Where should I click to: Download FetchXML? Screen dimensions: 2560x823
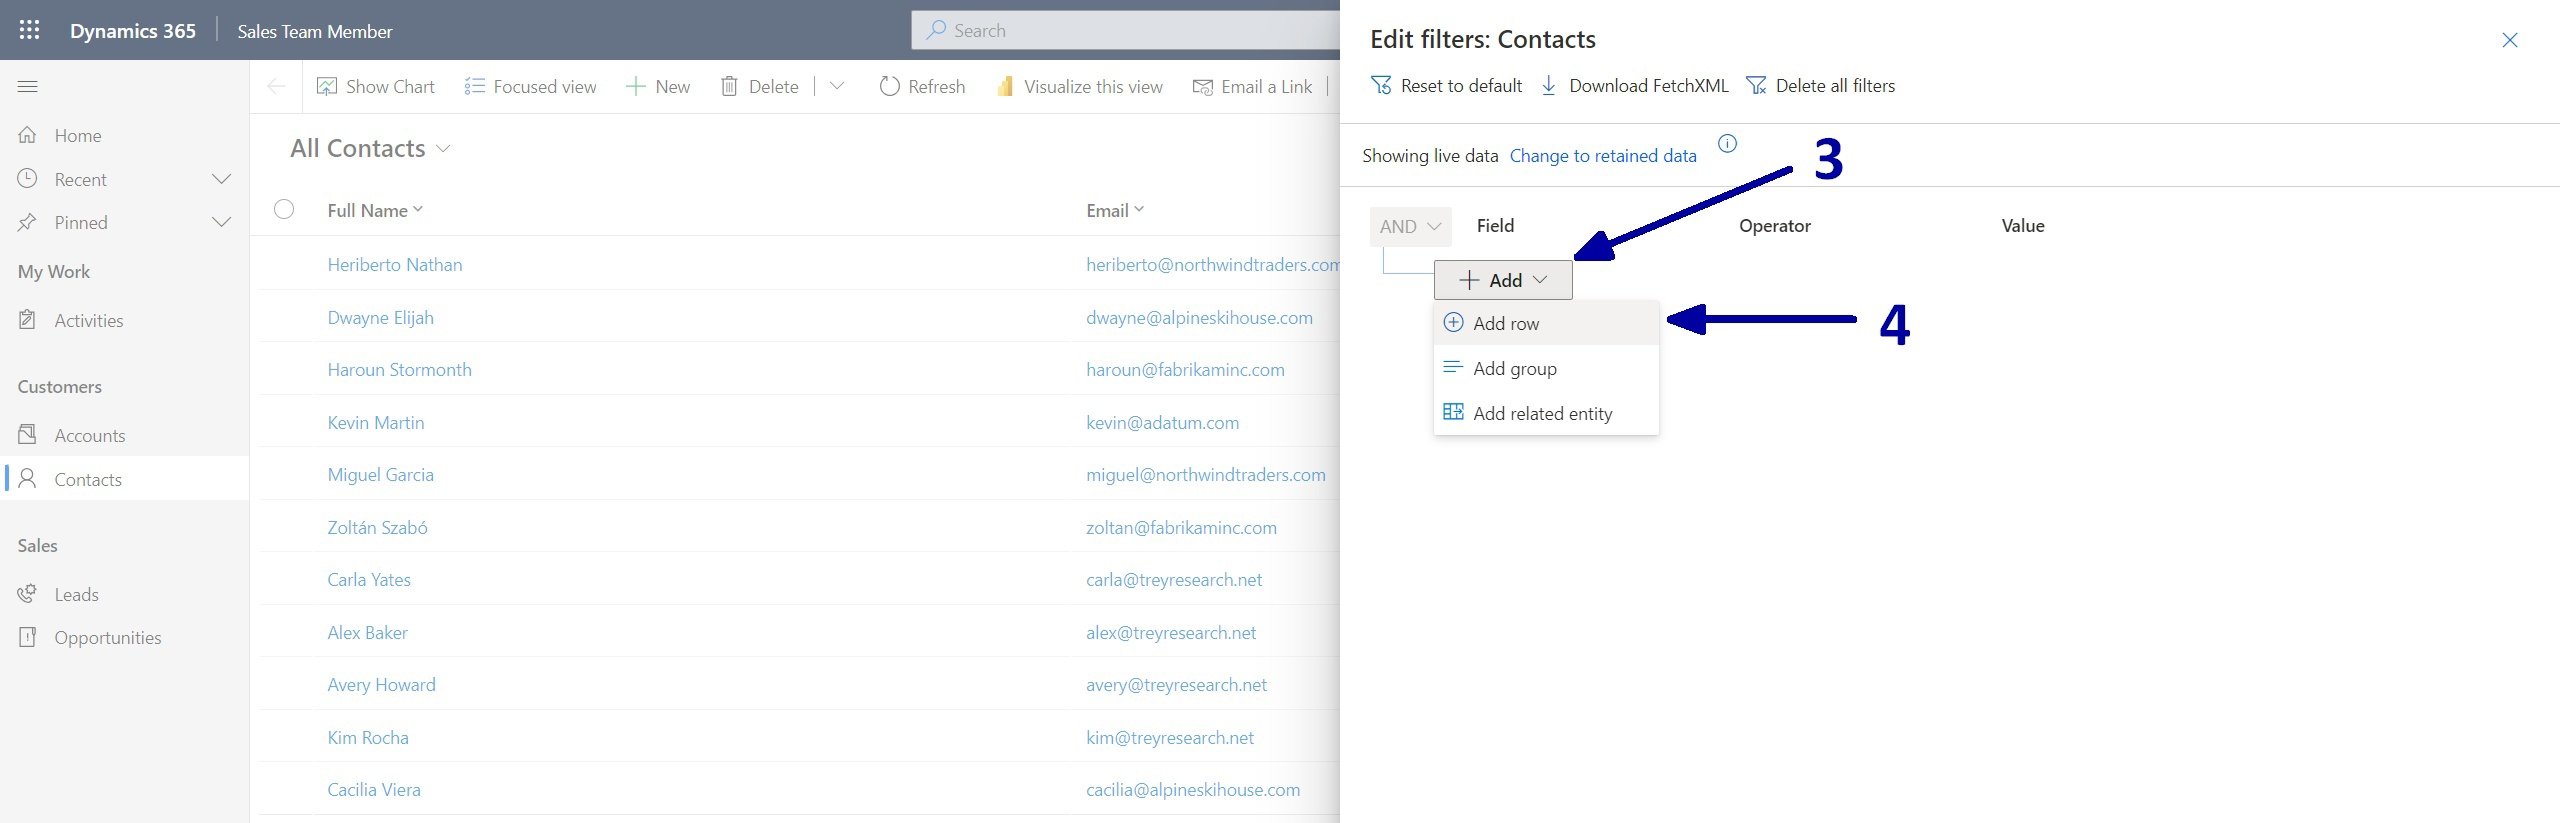(1636, 86)
